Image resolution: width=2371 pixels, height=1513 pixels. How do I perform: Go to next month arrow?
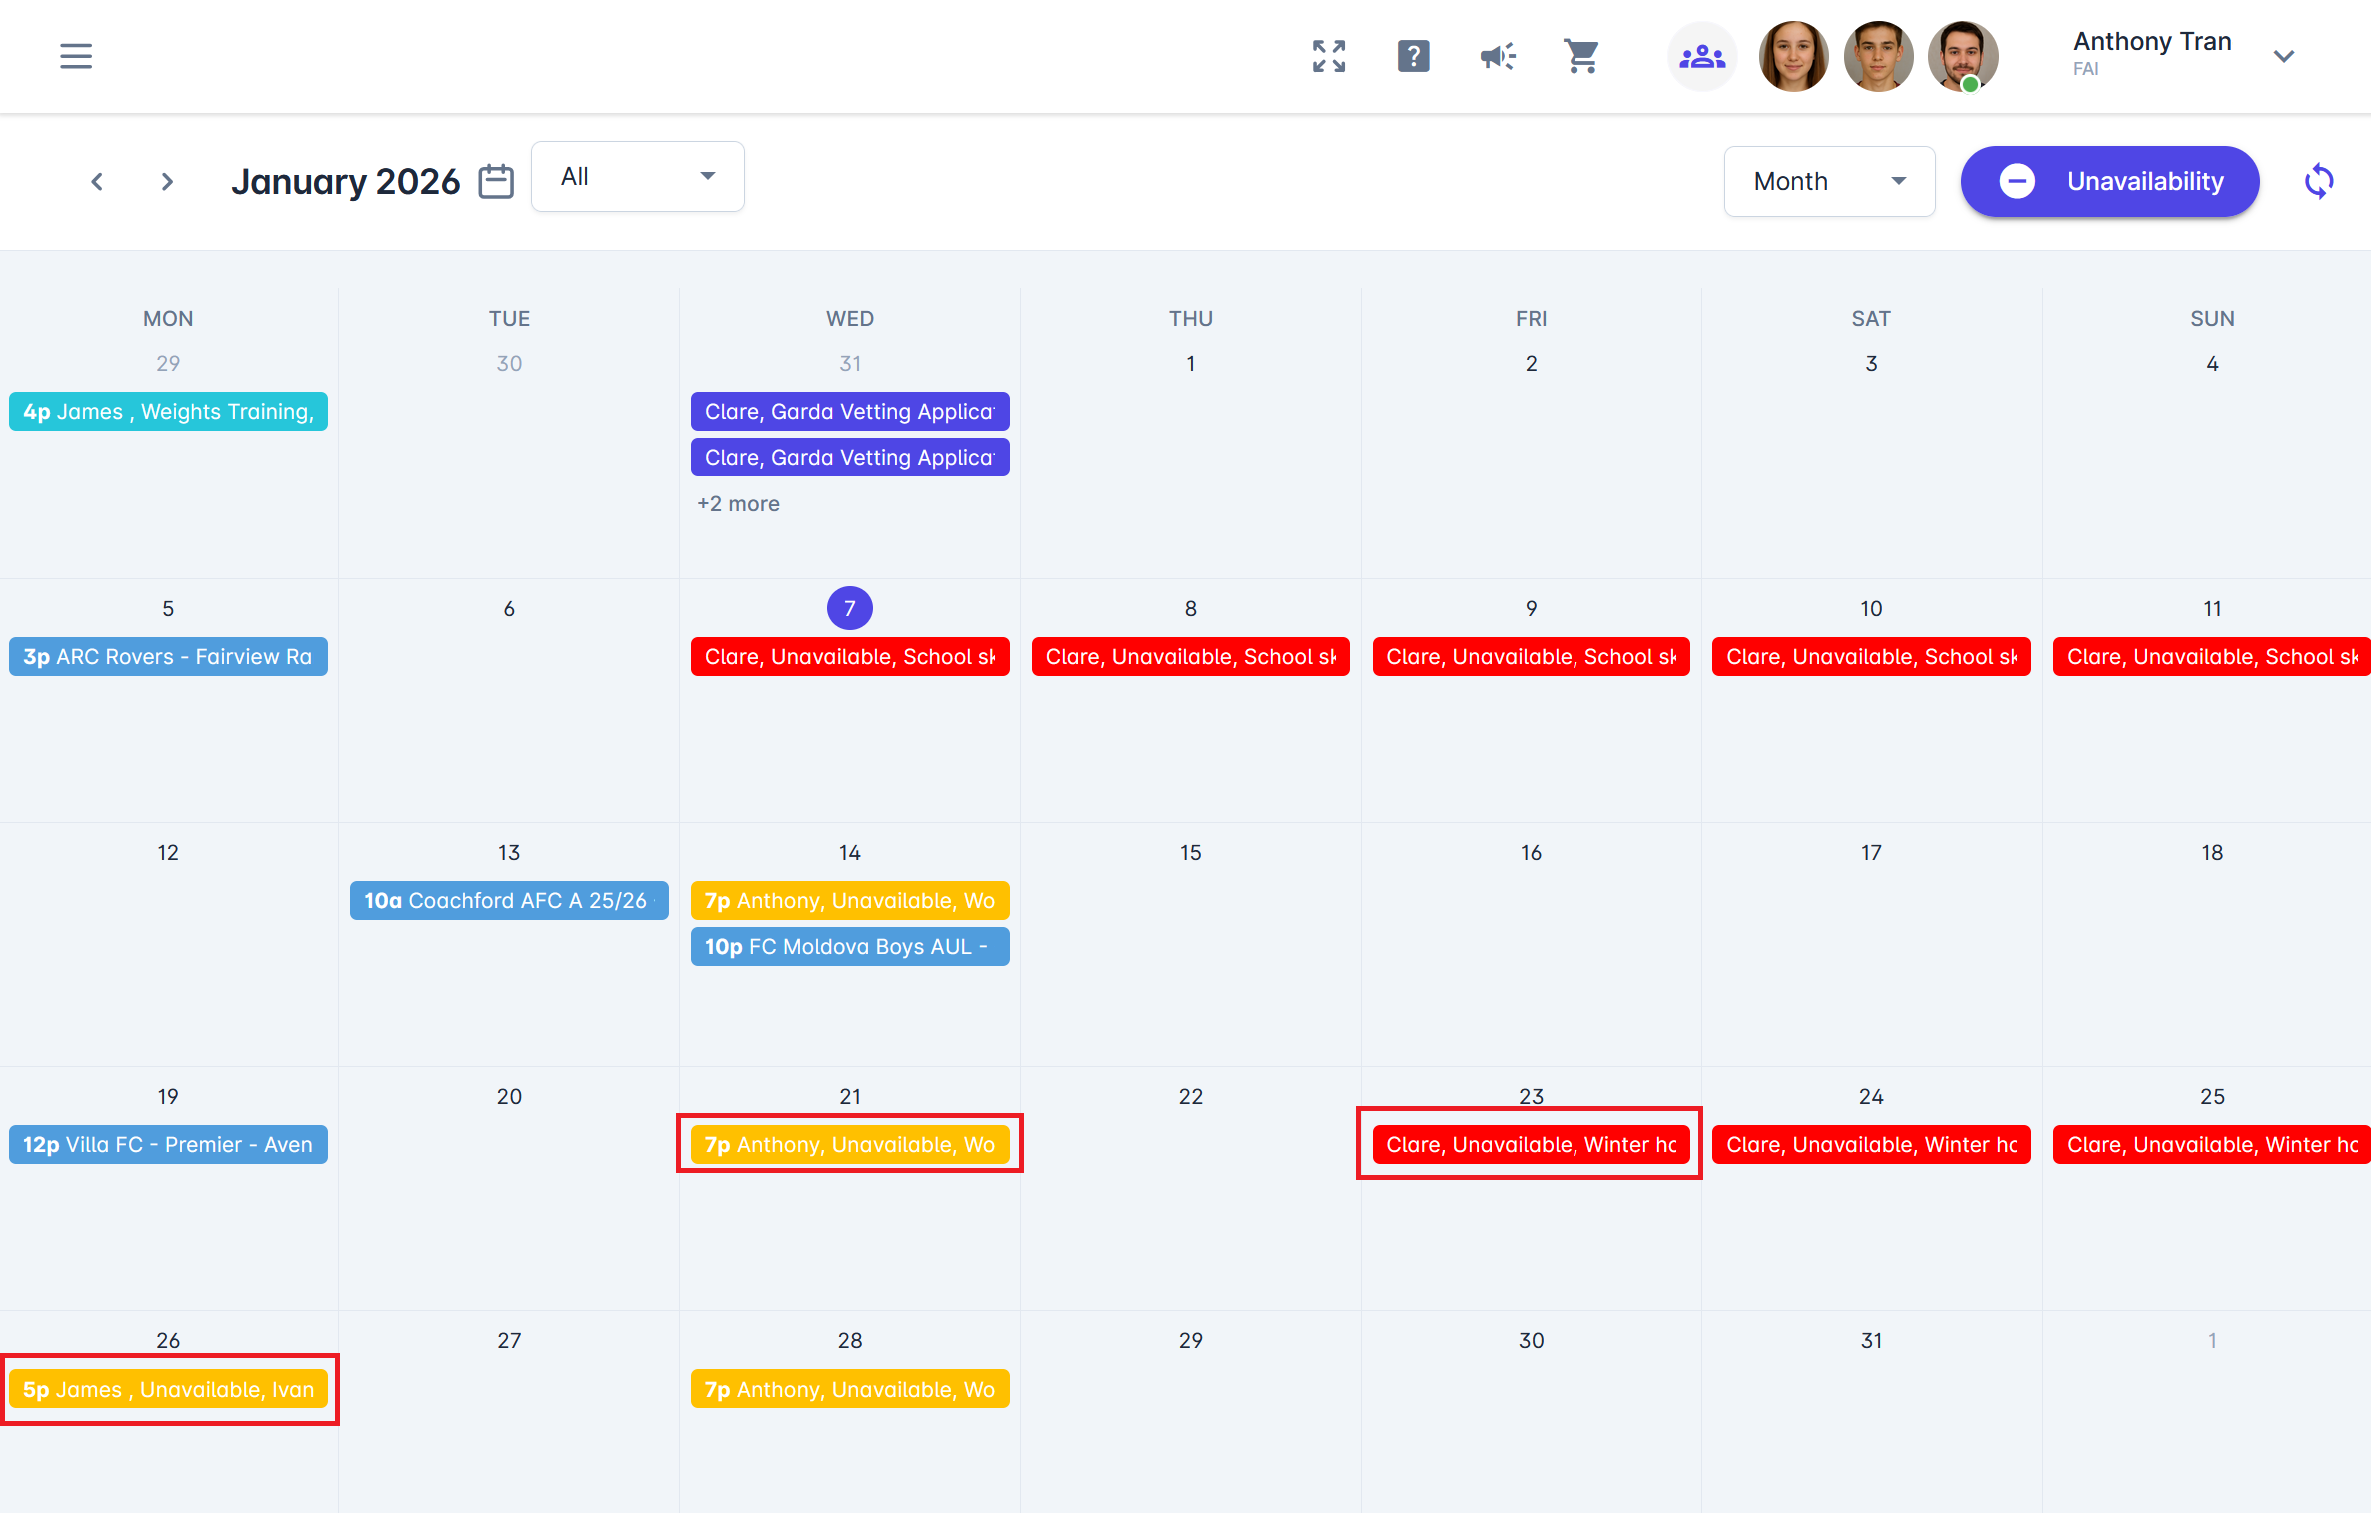coord(167,181)
